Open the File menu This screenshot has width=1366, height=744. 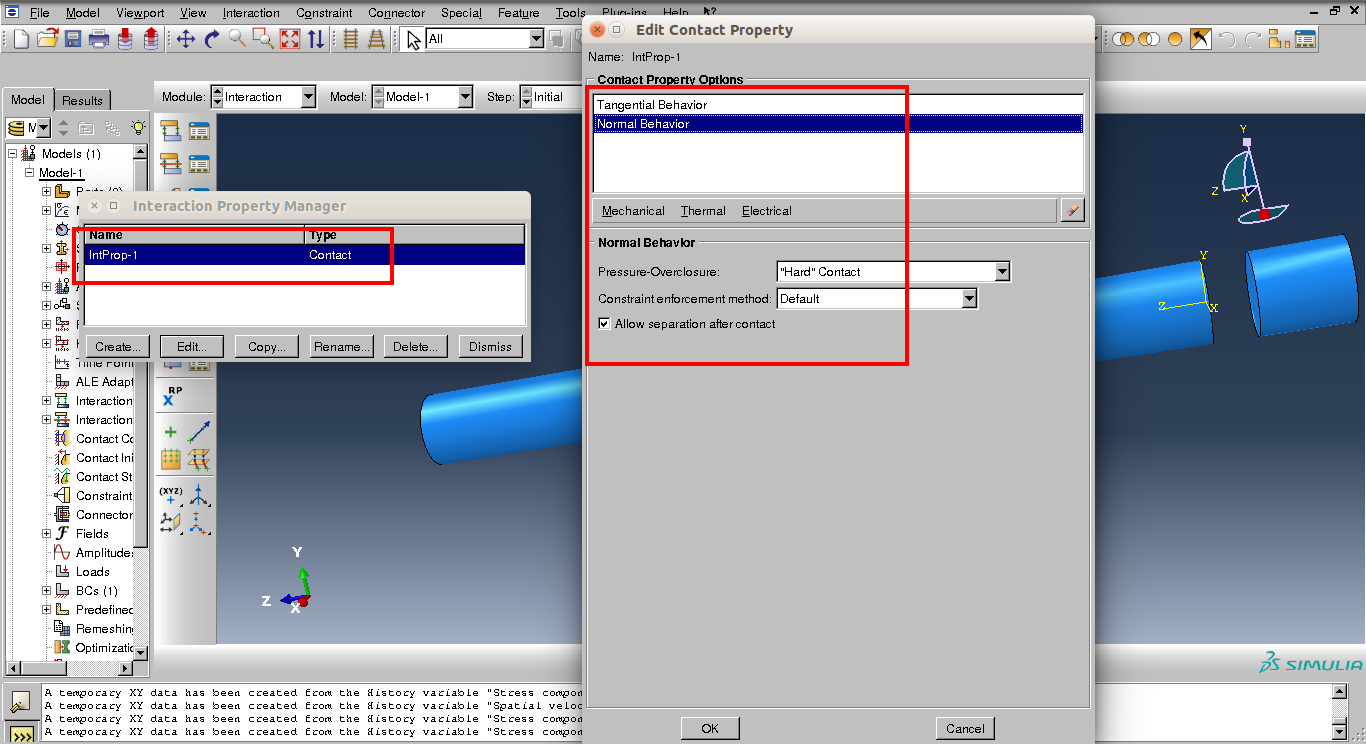(x=40, y=13)
